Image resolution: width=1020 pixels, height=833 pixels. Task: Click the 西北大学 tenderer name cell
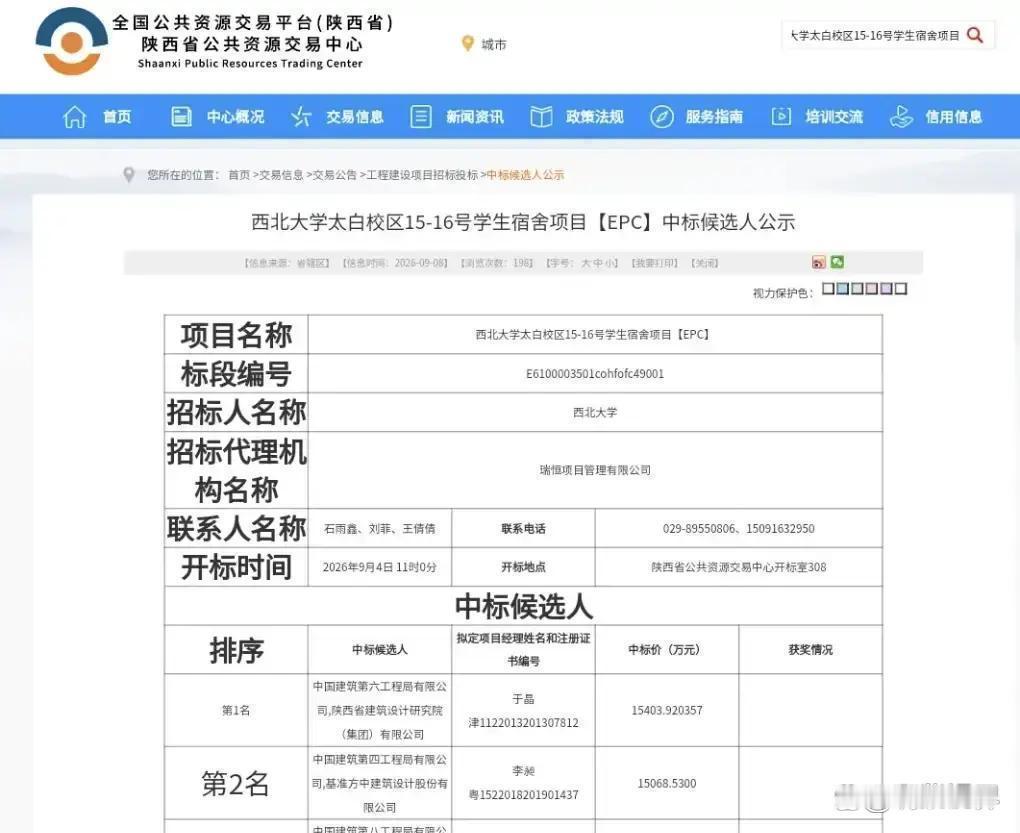(x=595, y=412)
